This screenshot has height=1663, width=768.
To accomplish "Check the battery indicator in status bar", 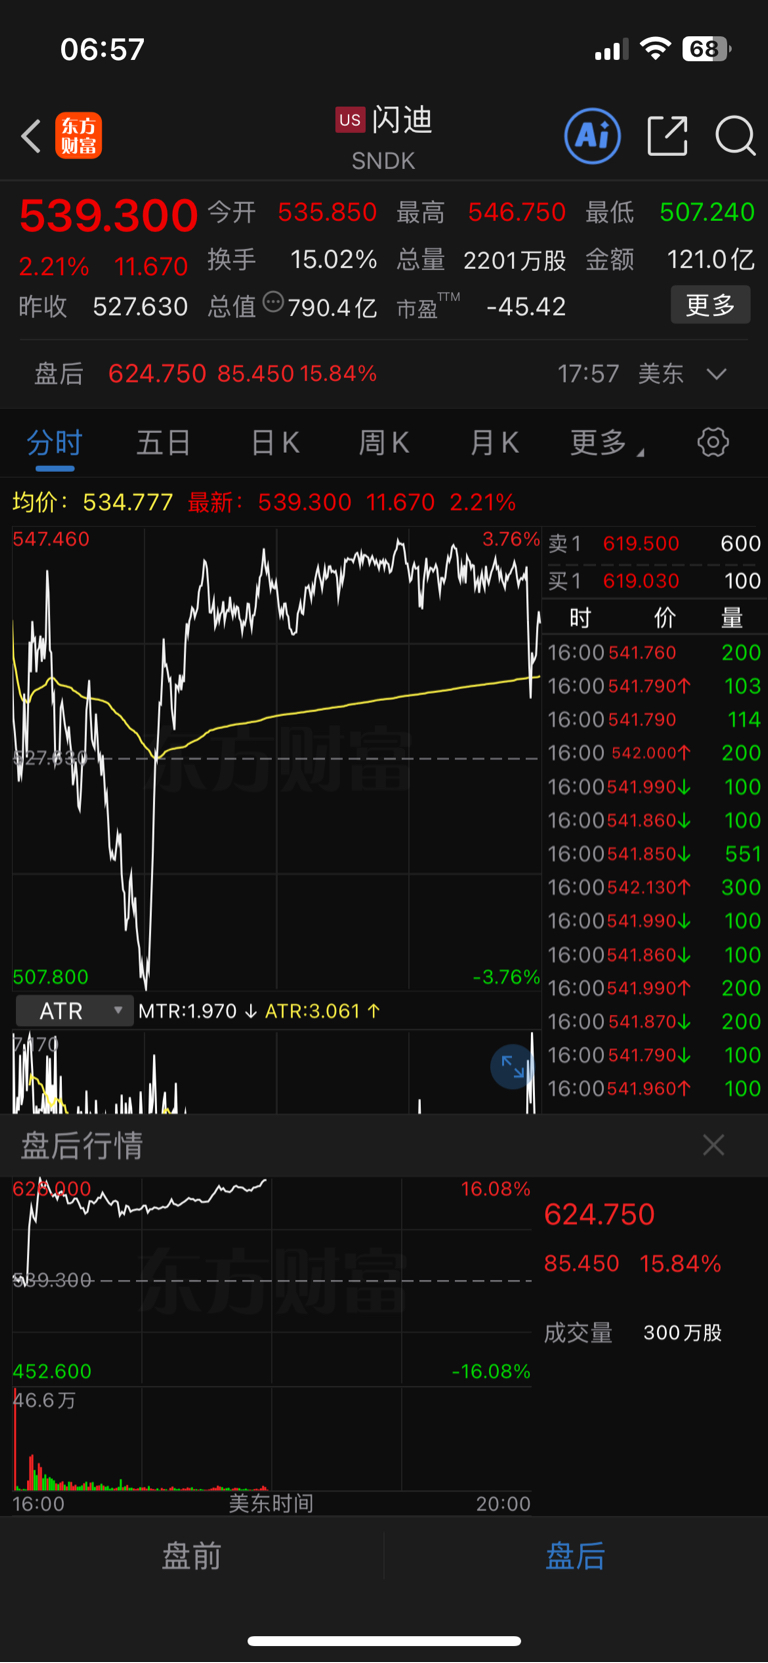I will coord(706,49).
